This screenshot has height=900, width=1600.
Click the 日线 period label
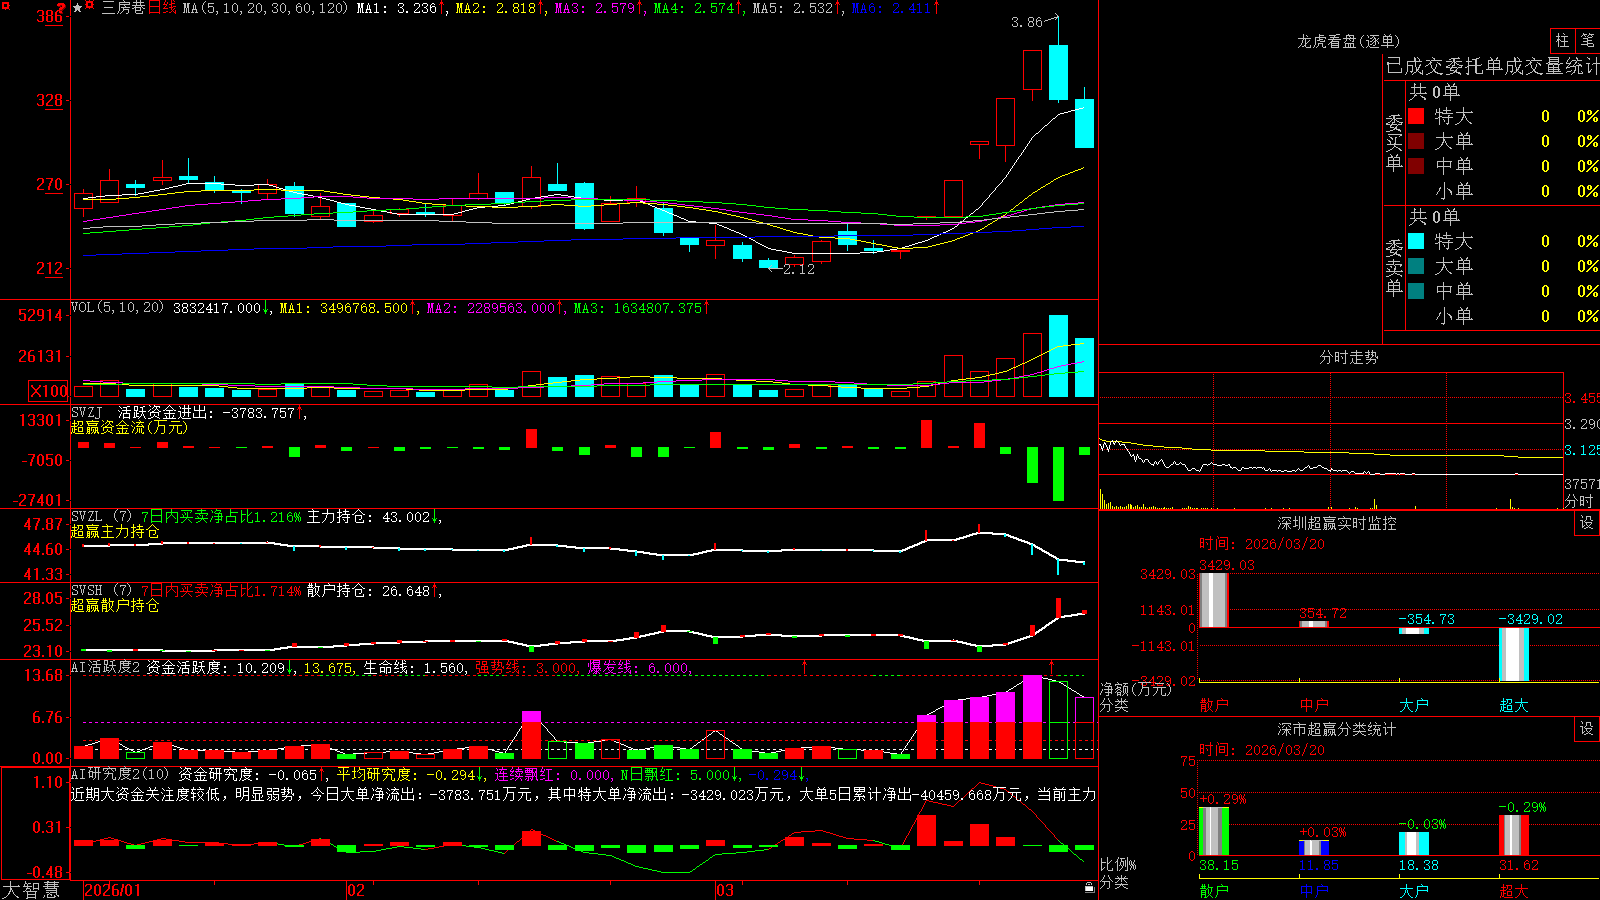(x=162, y=8)
